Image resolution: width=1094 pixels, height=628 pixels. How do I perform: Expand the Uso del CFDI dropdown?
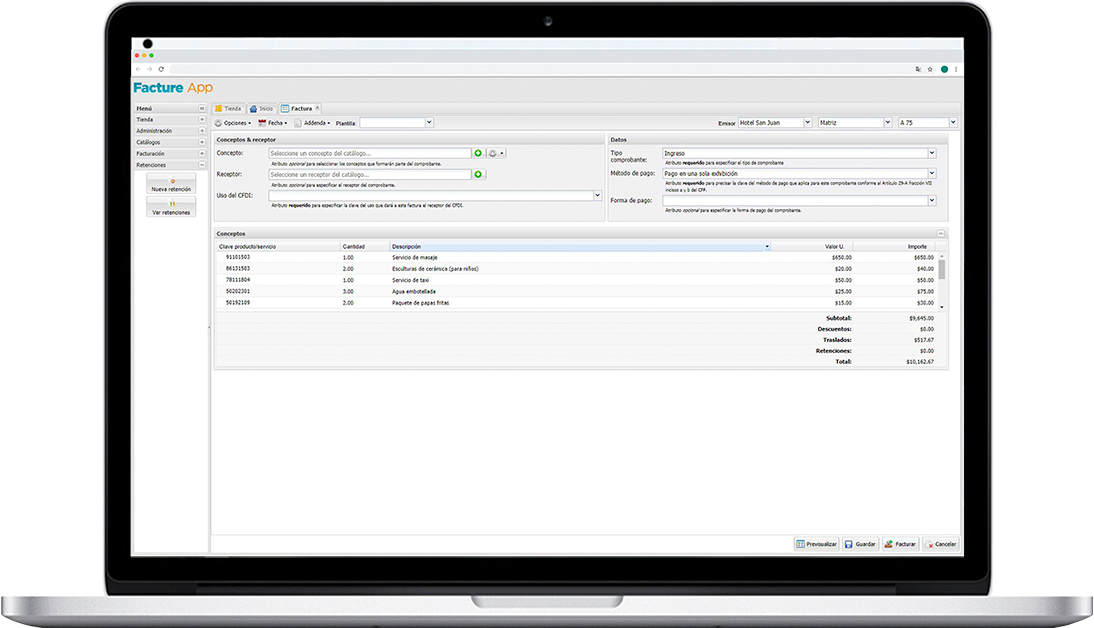(x=597, y=195)
